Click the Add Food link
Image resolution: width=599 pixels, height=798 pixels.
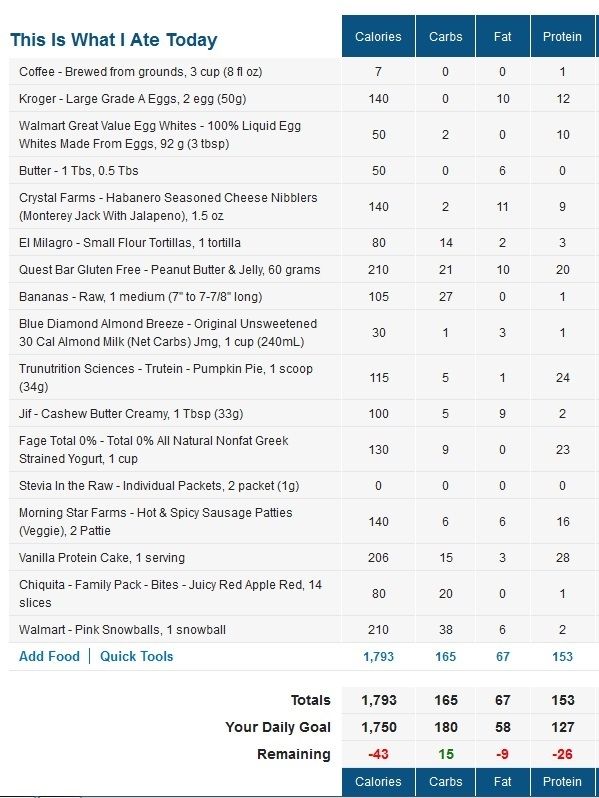(x=49, y=656)
